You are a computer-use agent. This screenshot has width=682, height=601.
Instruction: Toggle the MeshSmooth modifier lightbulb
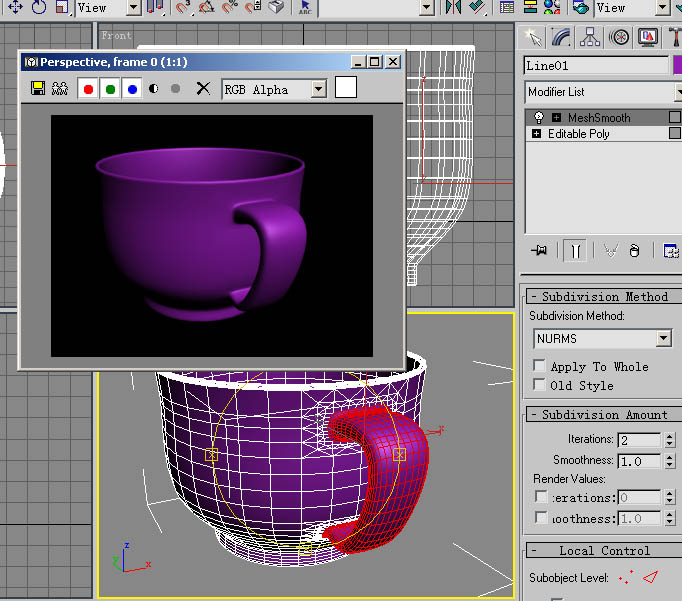pyautogui.click(x=538, y=117)
